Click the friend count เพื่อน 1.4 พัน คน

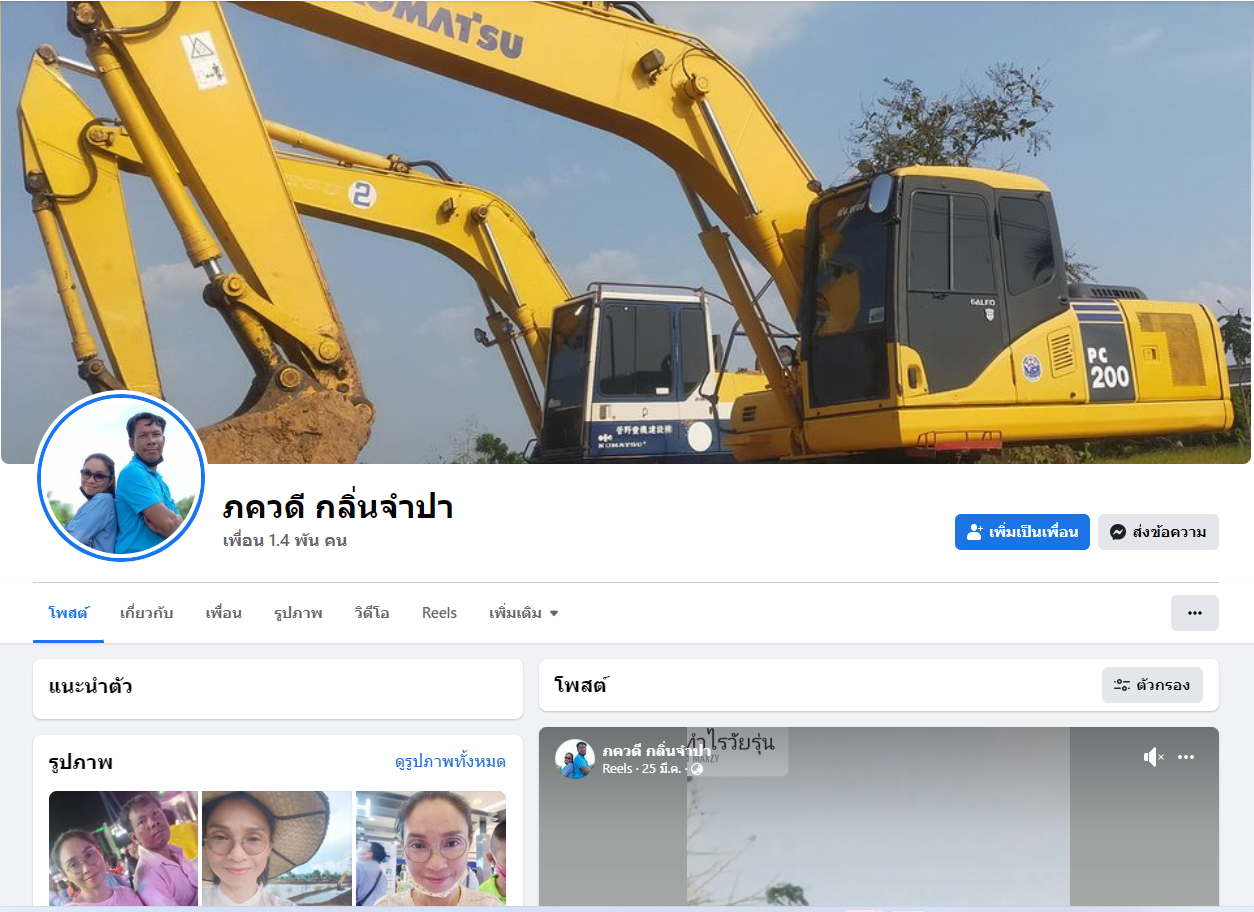(x=285, y=540)
